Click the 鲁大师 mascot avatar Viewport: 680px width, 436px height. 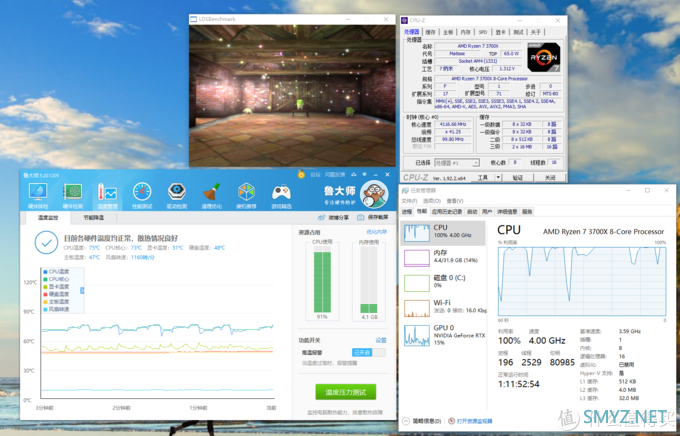coord(374,194)
